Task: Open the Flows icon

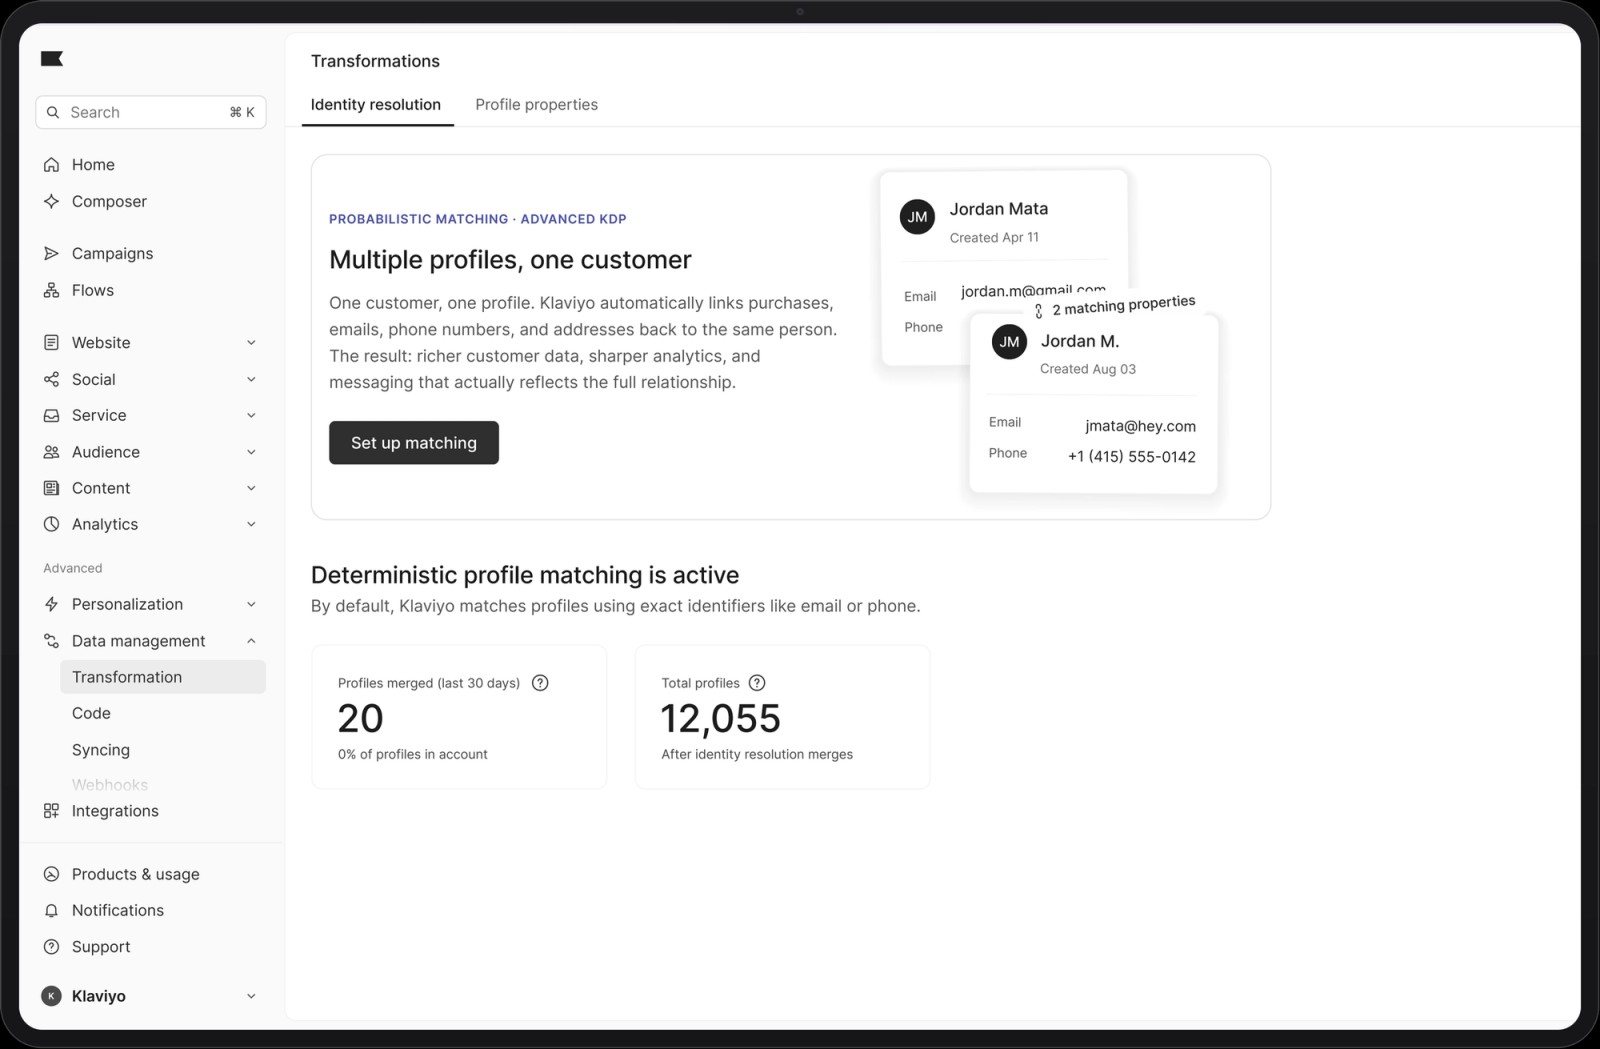Action: (x=51, y=290)
